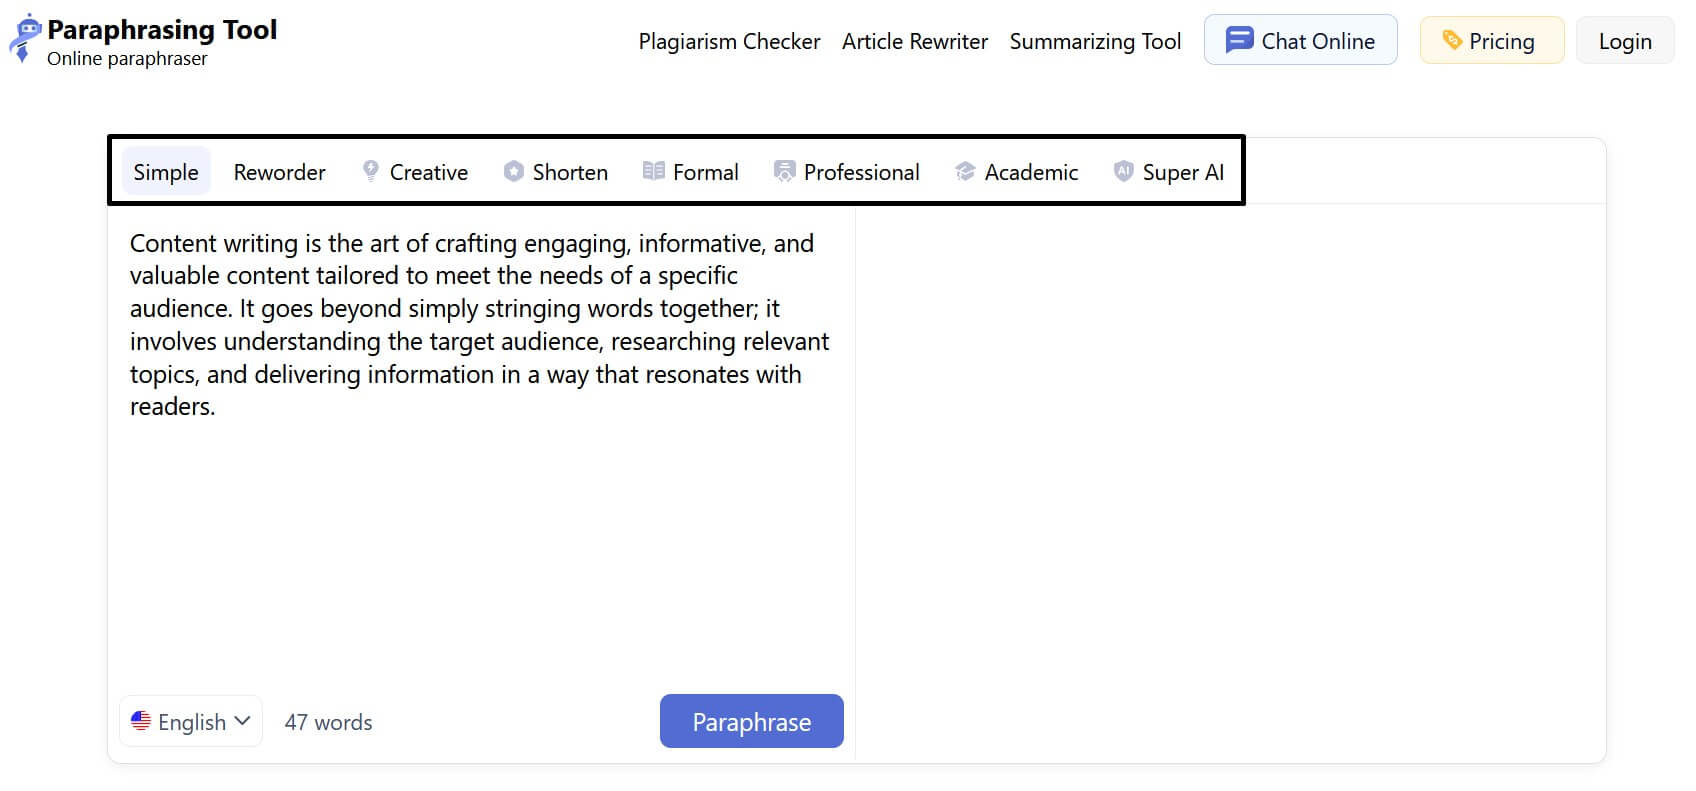The image size is (1696, 791).
Task: Choose the Super AI mode label
Action: (1183, 172)
